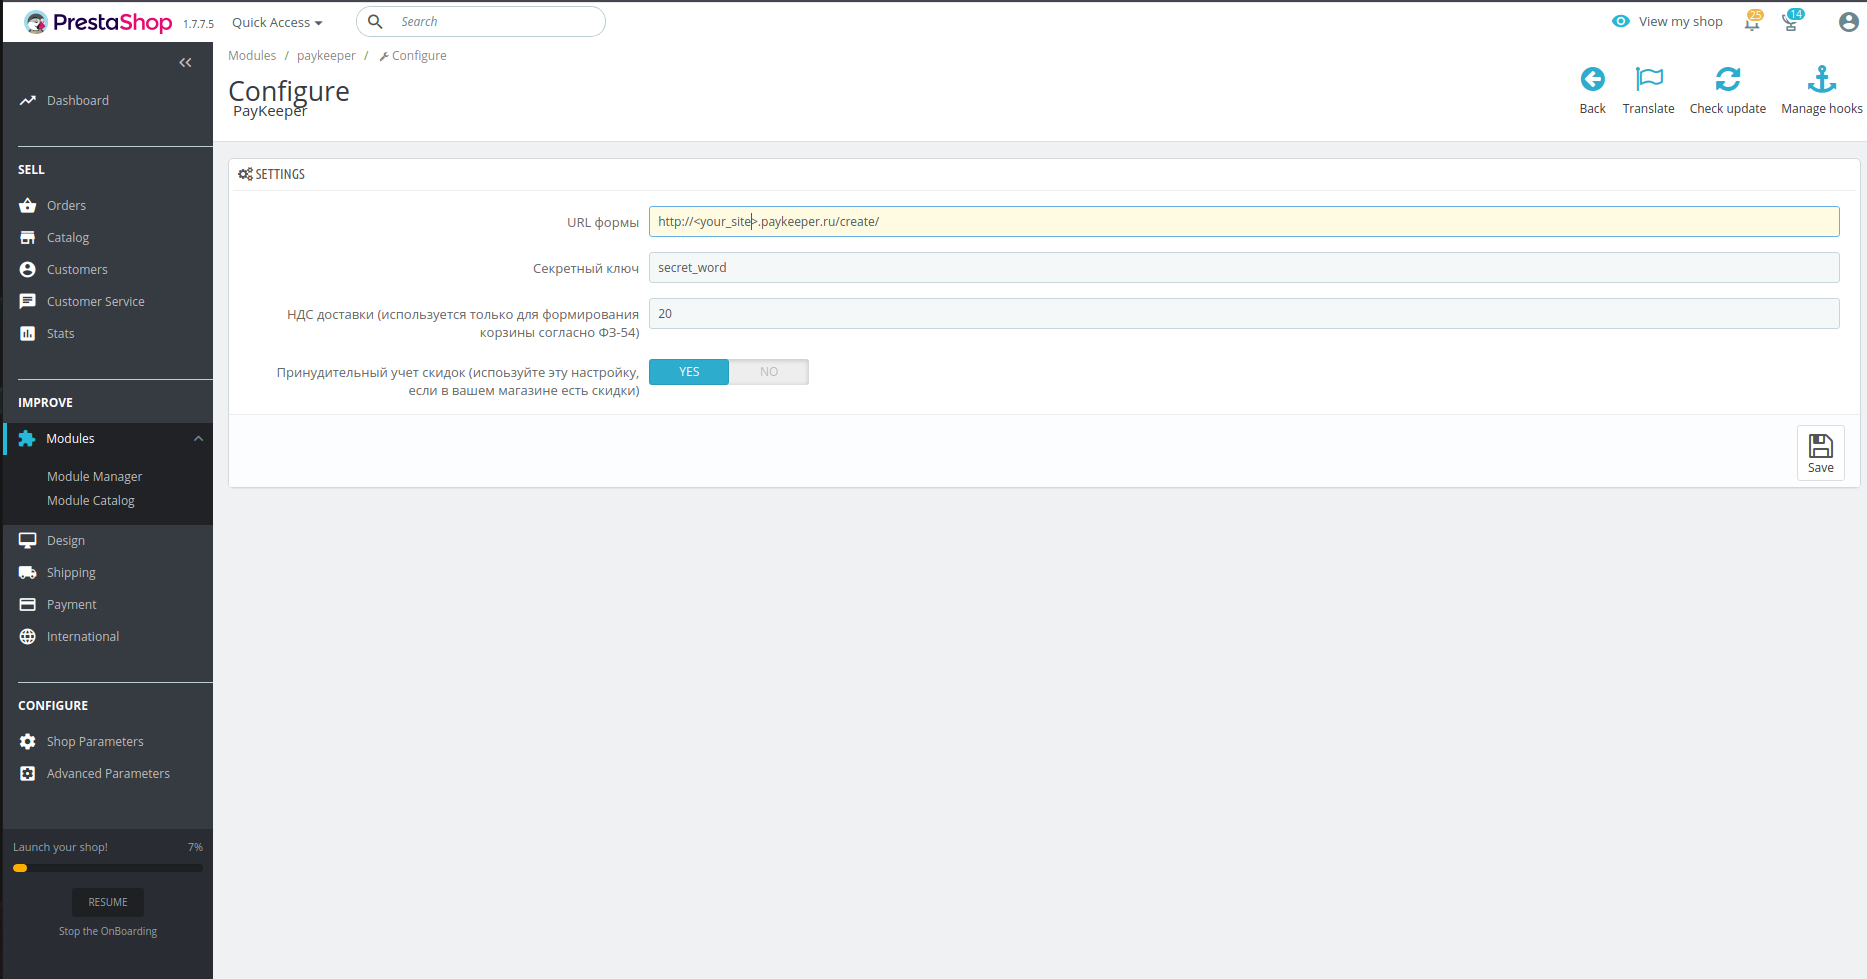Viewport: 1867px width, 979px height.
Task: Click View my shop eye link
Action: (1668, 22)
